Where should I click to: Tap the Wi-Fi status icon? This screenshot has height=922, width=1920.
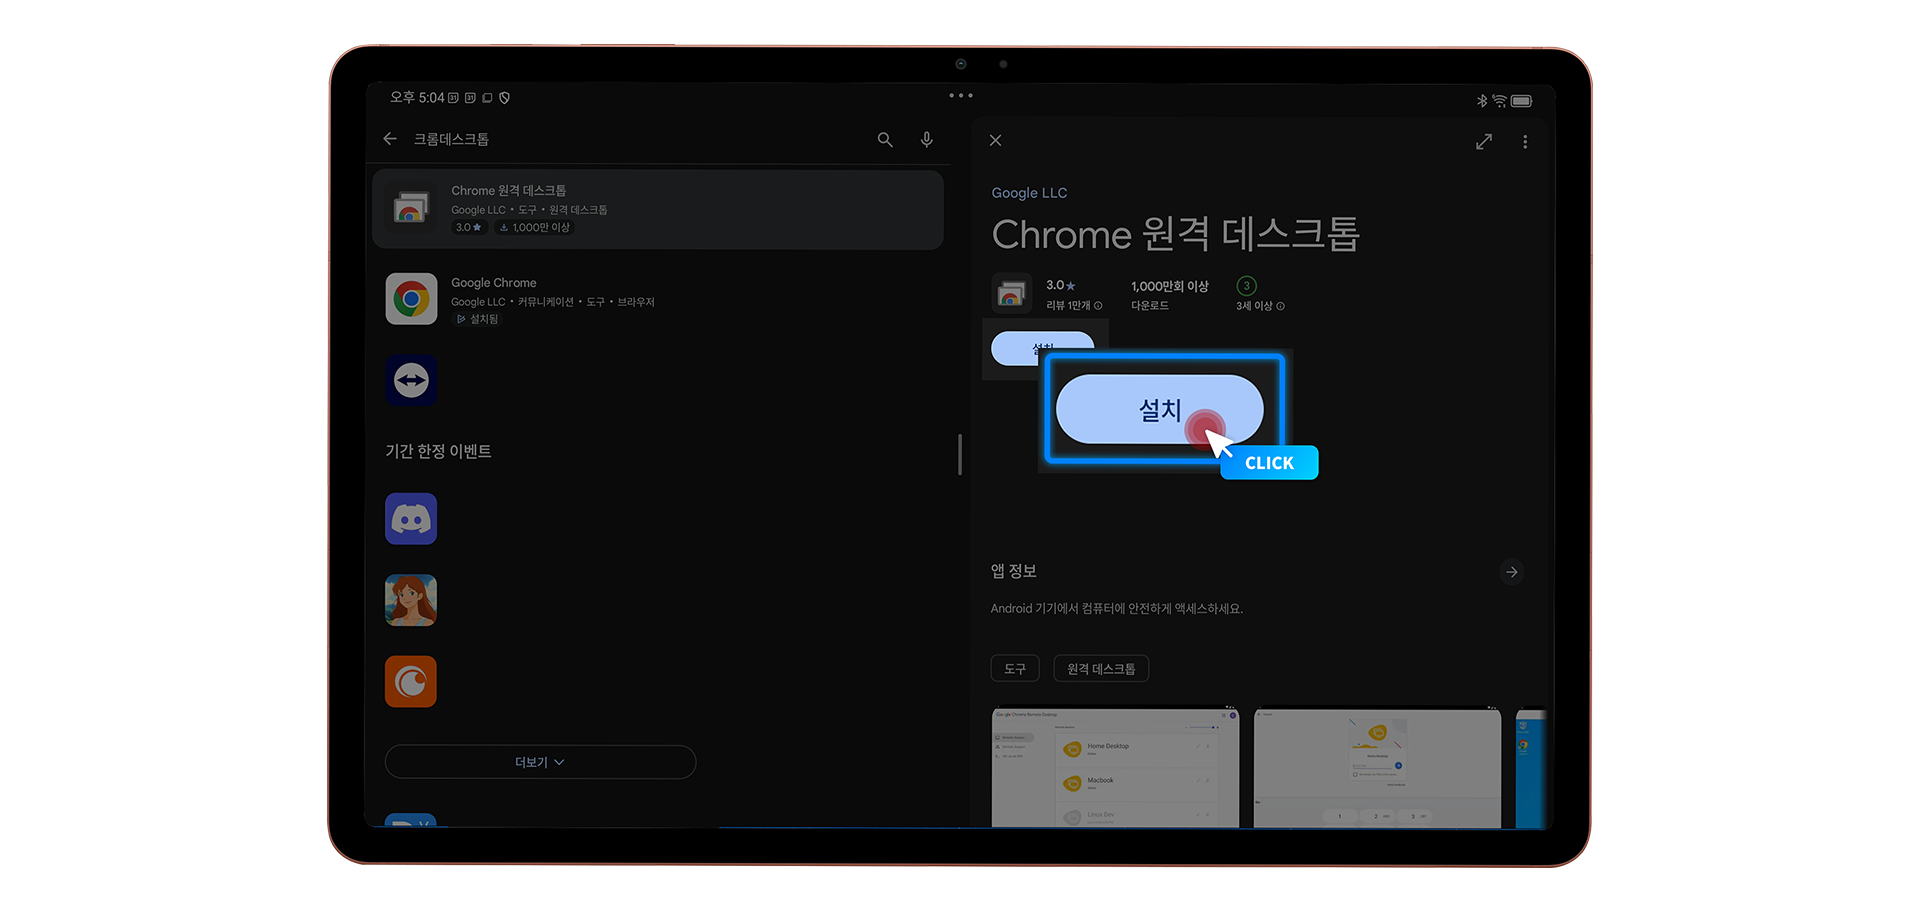click(1499, 101)
